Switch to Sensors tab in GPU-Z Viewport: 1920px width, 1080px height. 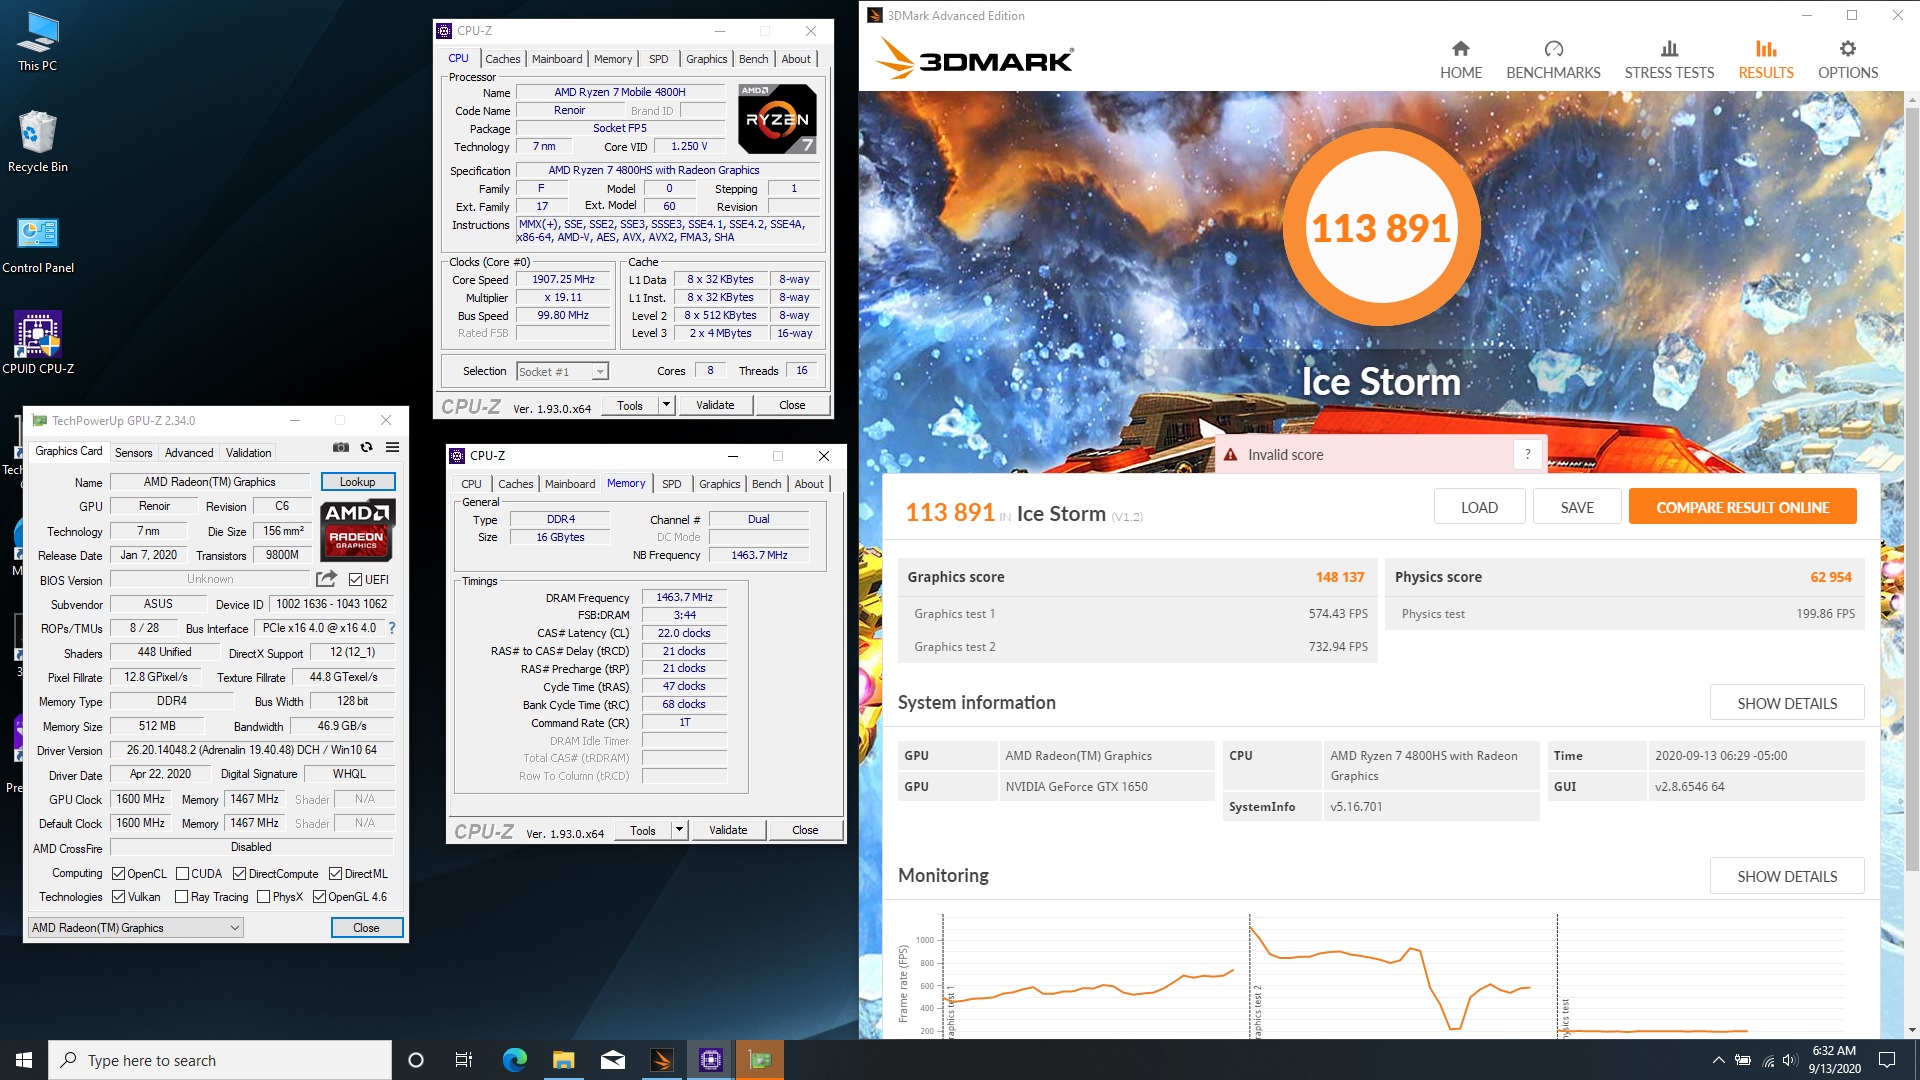(x=133, y=453)
